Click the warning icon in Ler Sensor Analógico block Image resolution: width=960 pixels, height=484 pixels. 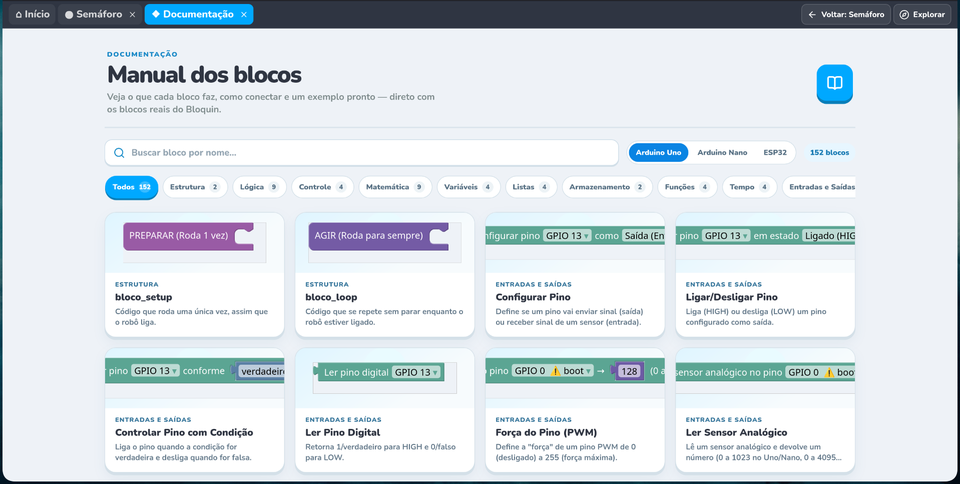point(829,372)
